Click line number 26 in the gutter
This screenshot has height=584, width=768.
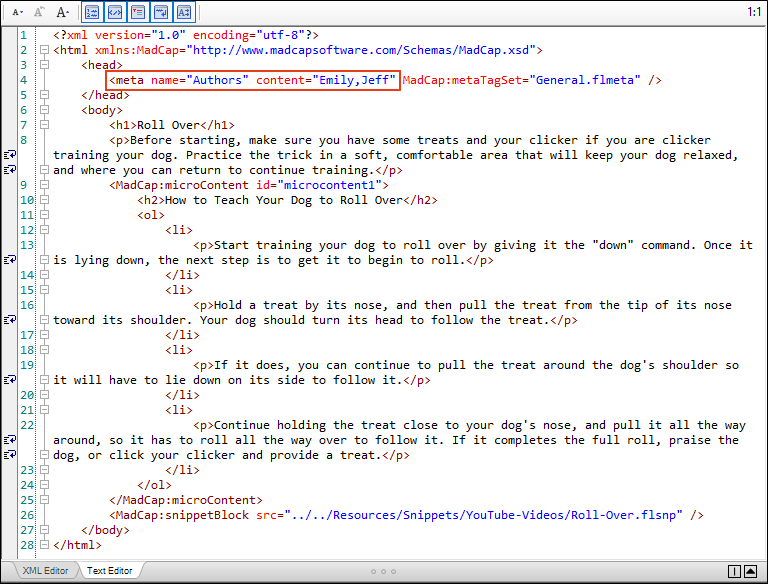pyautogui.click(x=27, y=515)
